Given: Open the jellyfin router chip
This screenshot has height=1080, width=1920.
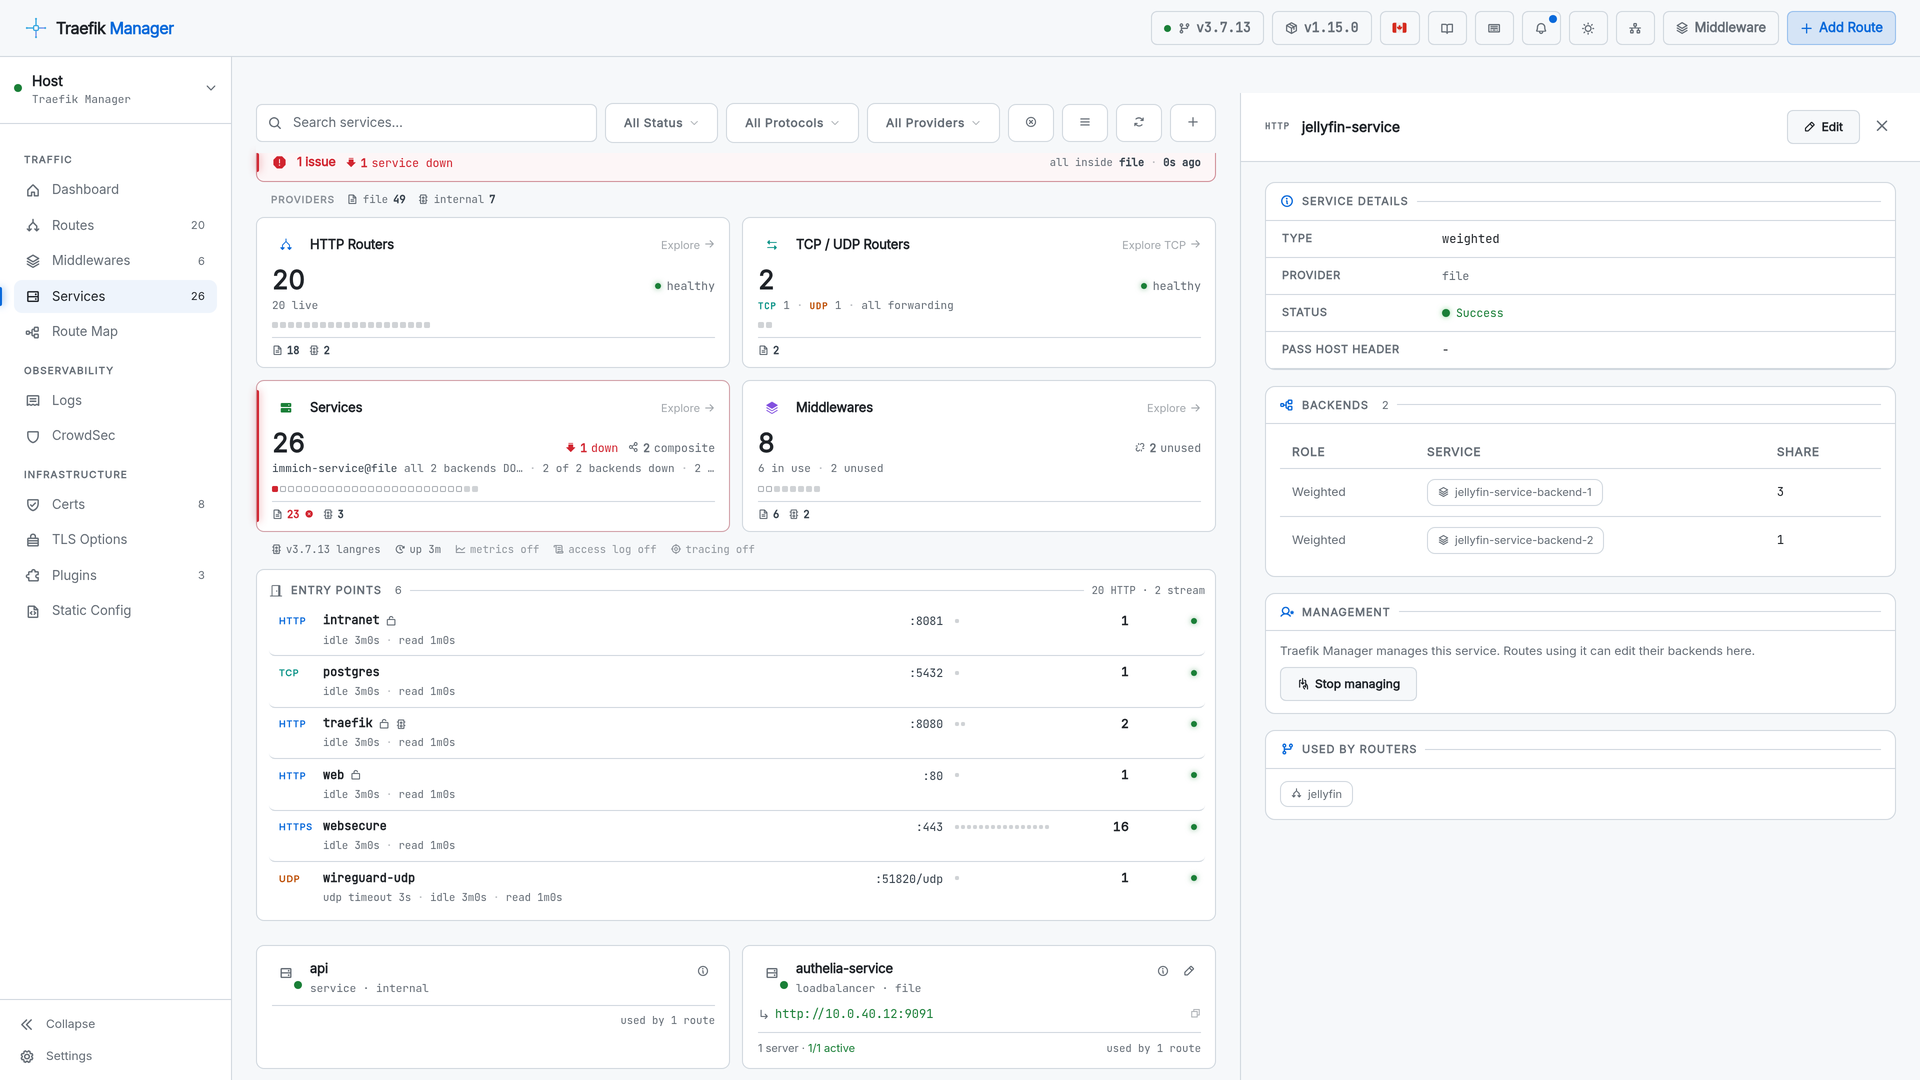Looking at the screenshot, I should [x=1316, y=794].
